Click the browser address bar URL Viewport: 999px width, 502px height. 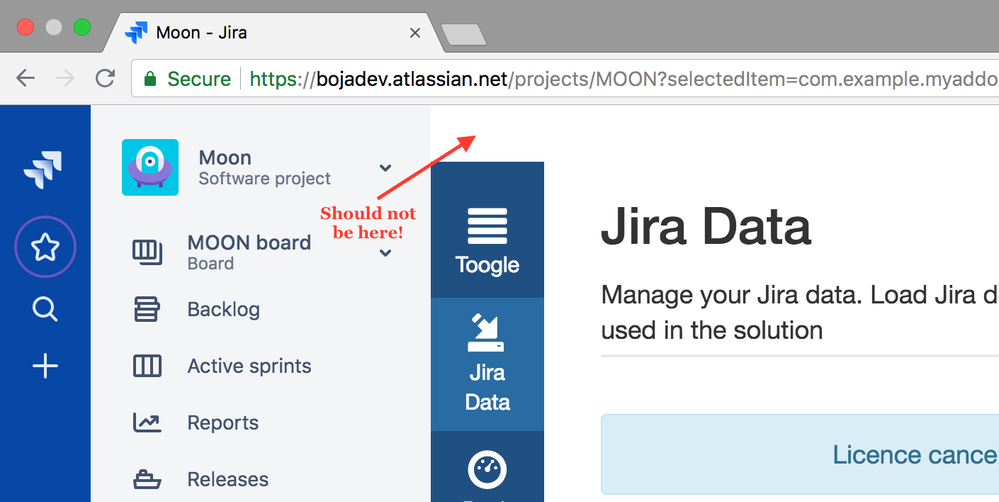[624, 79]
